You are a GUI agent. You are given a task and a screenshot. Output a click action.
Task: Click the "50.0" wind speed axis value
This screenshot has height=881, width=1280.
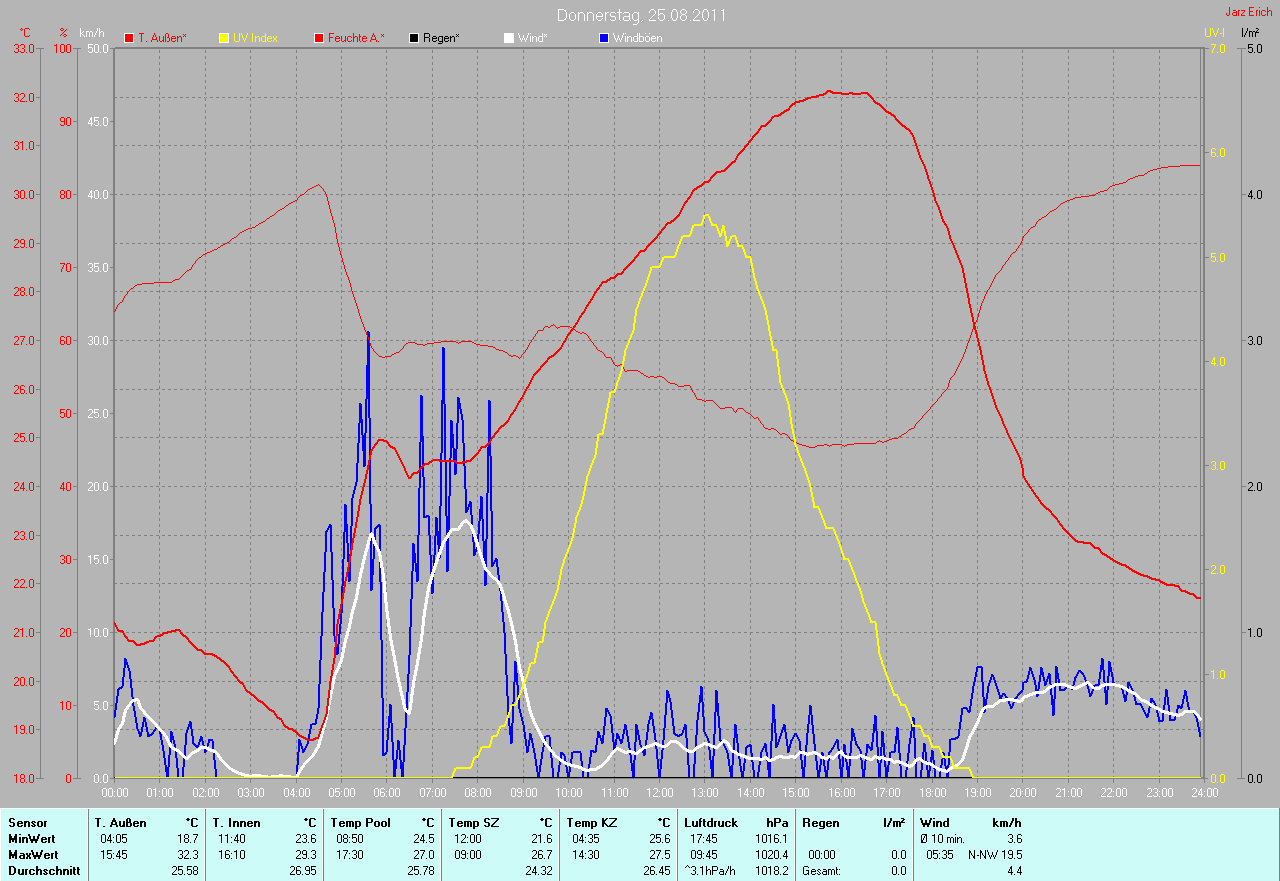[98, 48]
